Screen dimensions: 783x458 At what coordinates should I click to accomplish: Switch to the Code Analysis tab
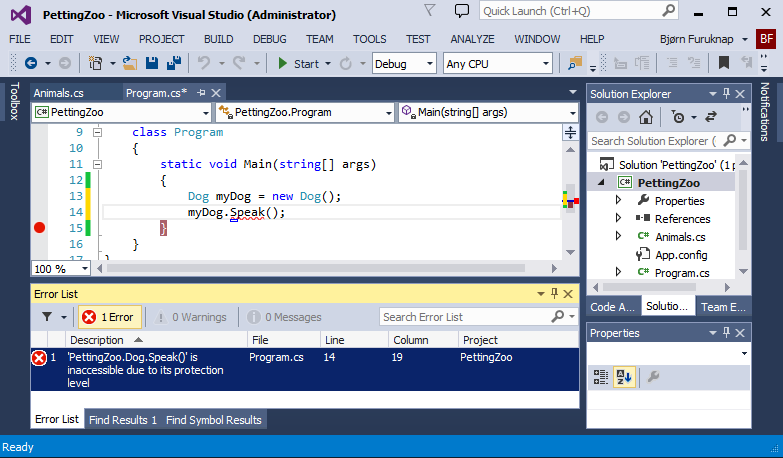click(612, 307)
